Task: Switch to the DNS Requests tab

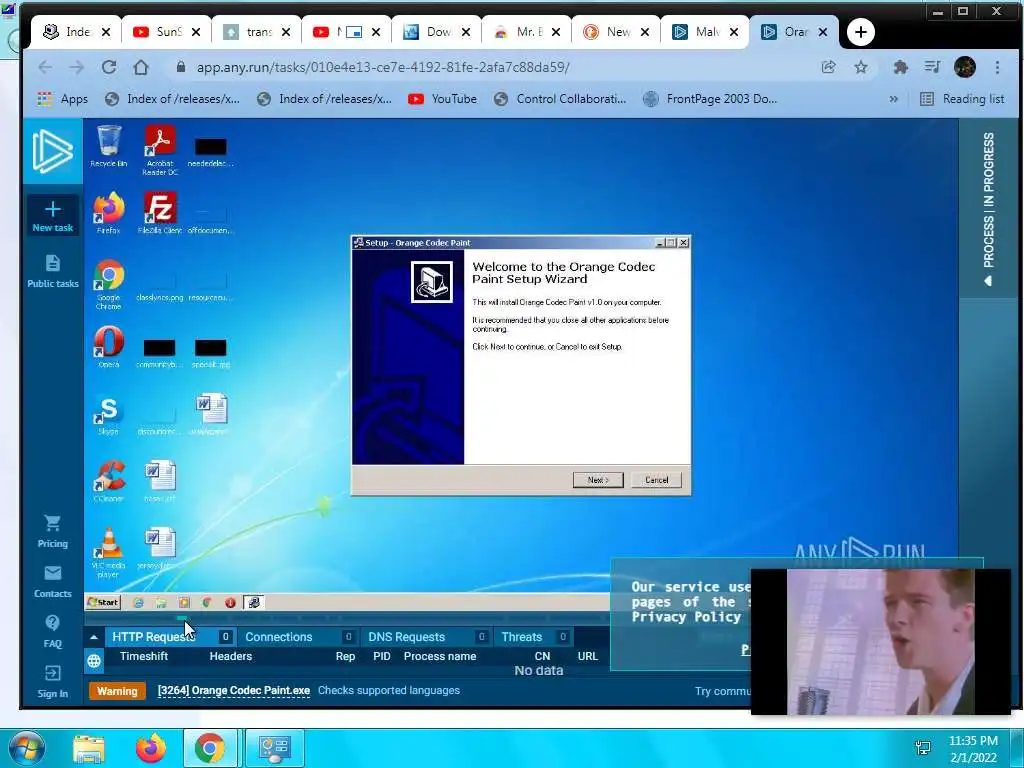Action: pos(425,637)
